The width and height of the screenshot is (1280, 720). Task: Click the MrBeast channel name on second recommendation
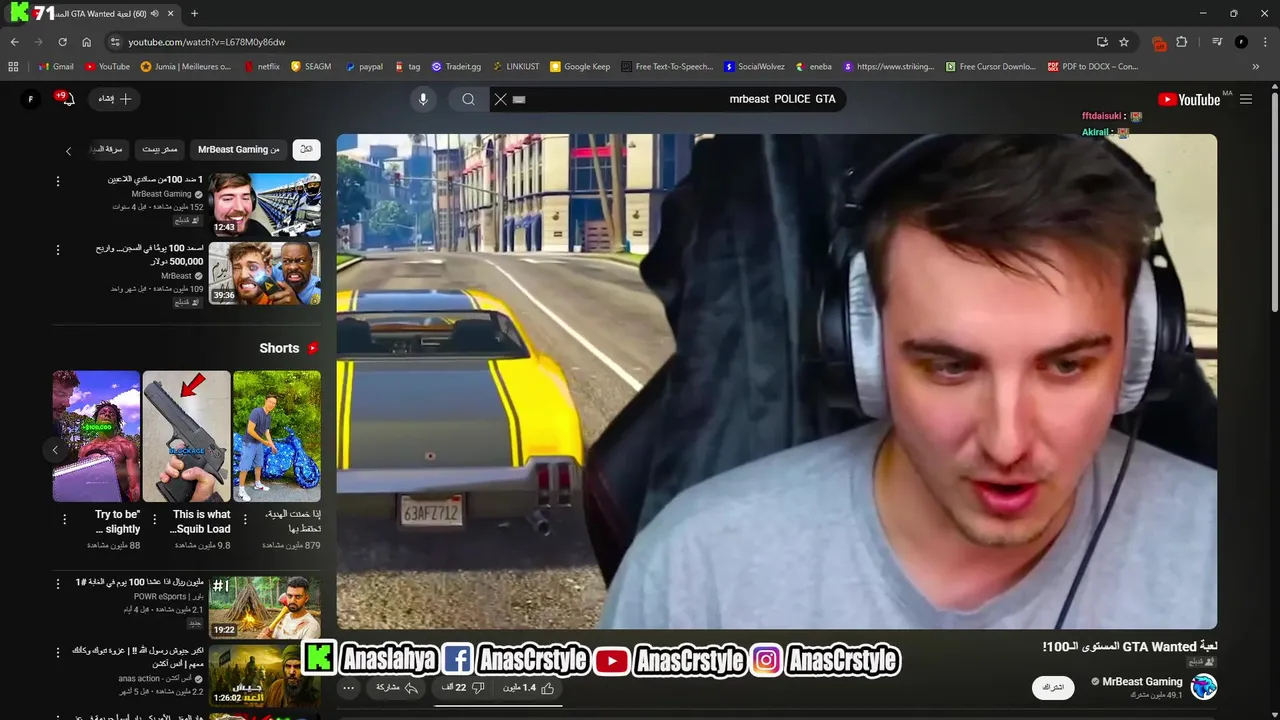(176, 276)
